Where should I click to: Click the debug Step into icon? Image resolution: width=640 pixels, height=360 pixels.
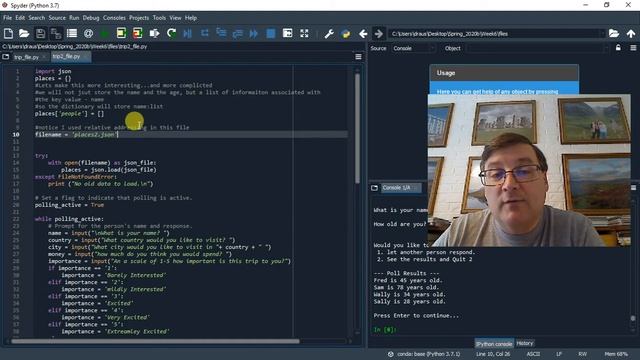tap(221, 33)
